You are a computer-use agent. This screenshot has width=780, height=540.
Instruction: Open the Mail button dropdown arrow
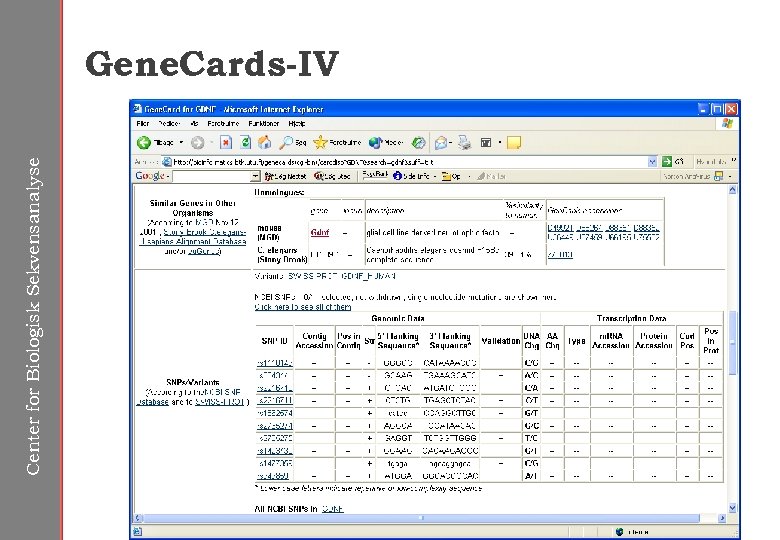coord(450,143)
